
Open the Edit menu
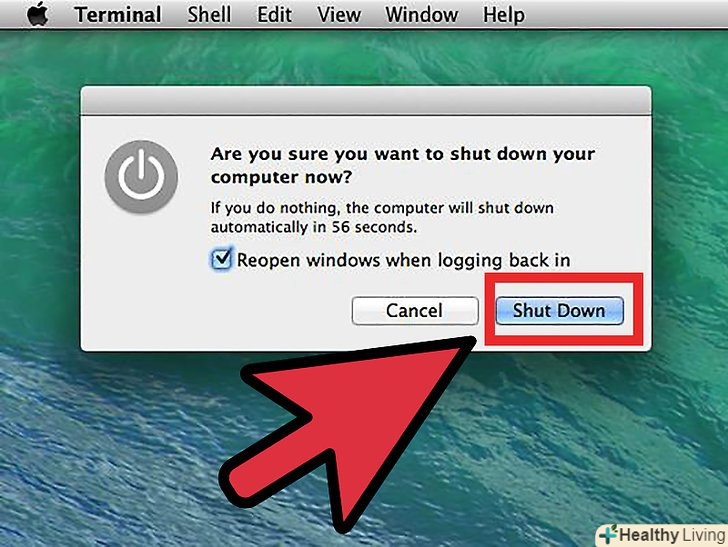pyautogui.click(x=274, y=14)
